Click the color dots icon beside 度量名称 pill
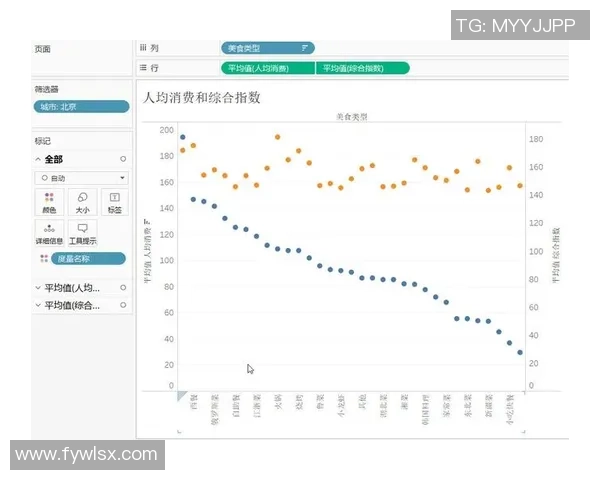 [x=44, y=259]
